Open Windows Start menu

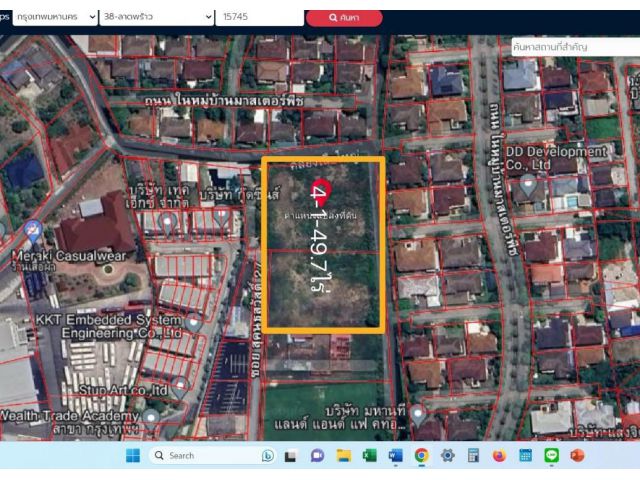pos(133,456)
